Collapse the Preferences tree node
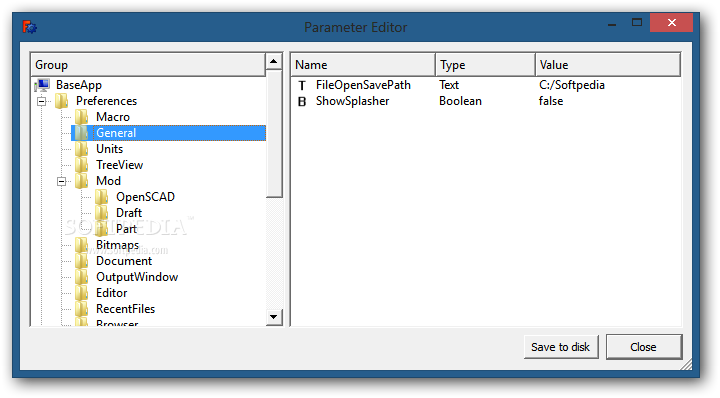Viewport: 720px width, 398px height. click(42, 101)
